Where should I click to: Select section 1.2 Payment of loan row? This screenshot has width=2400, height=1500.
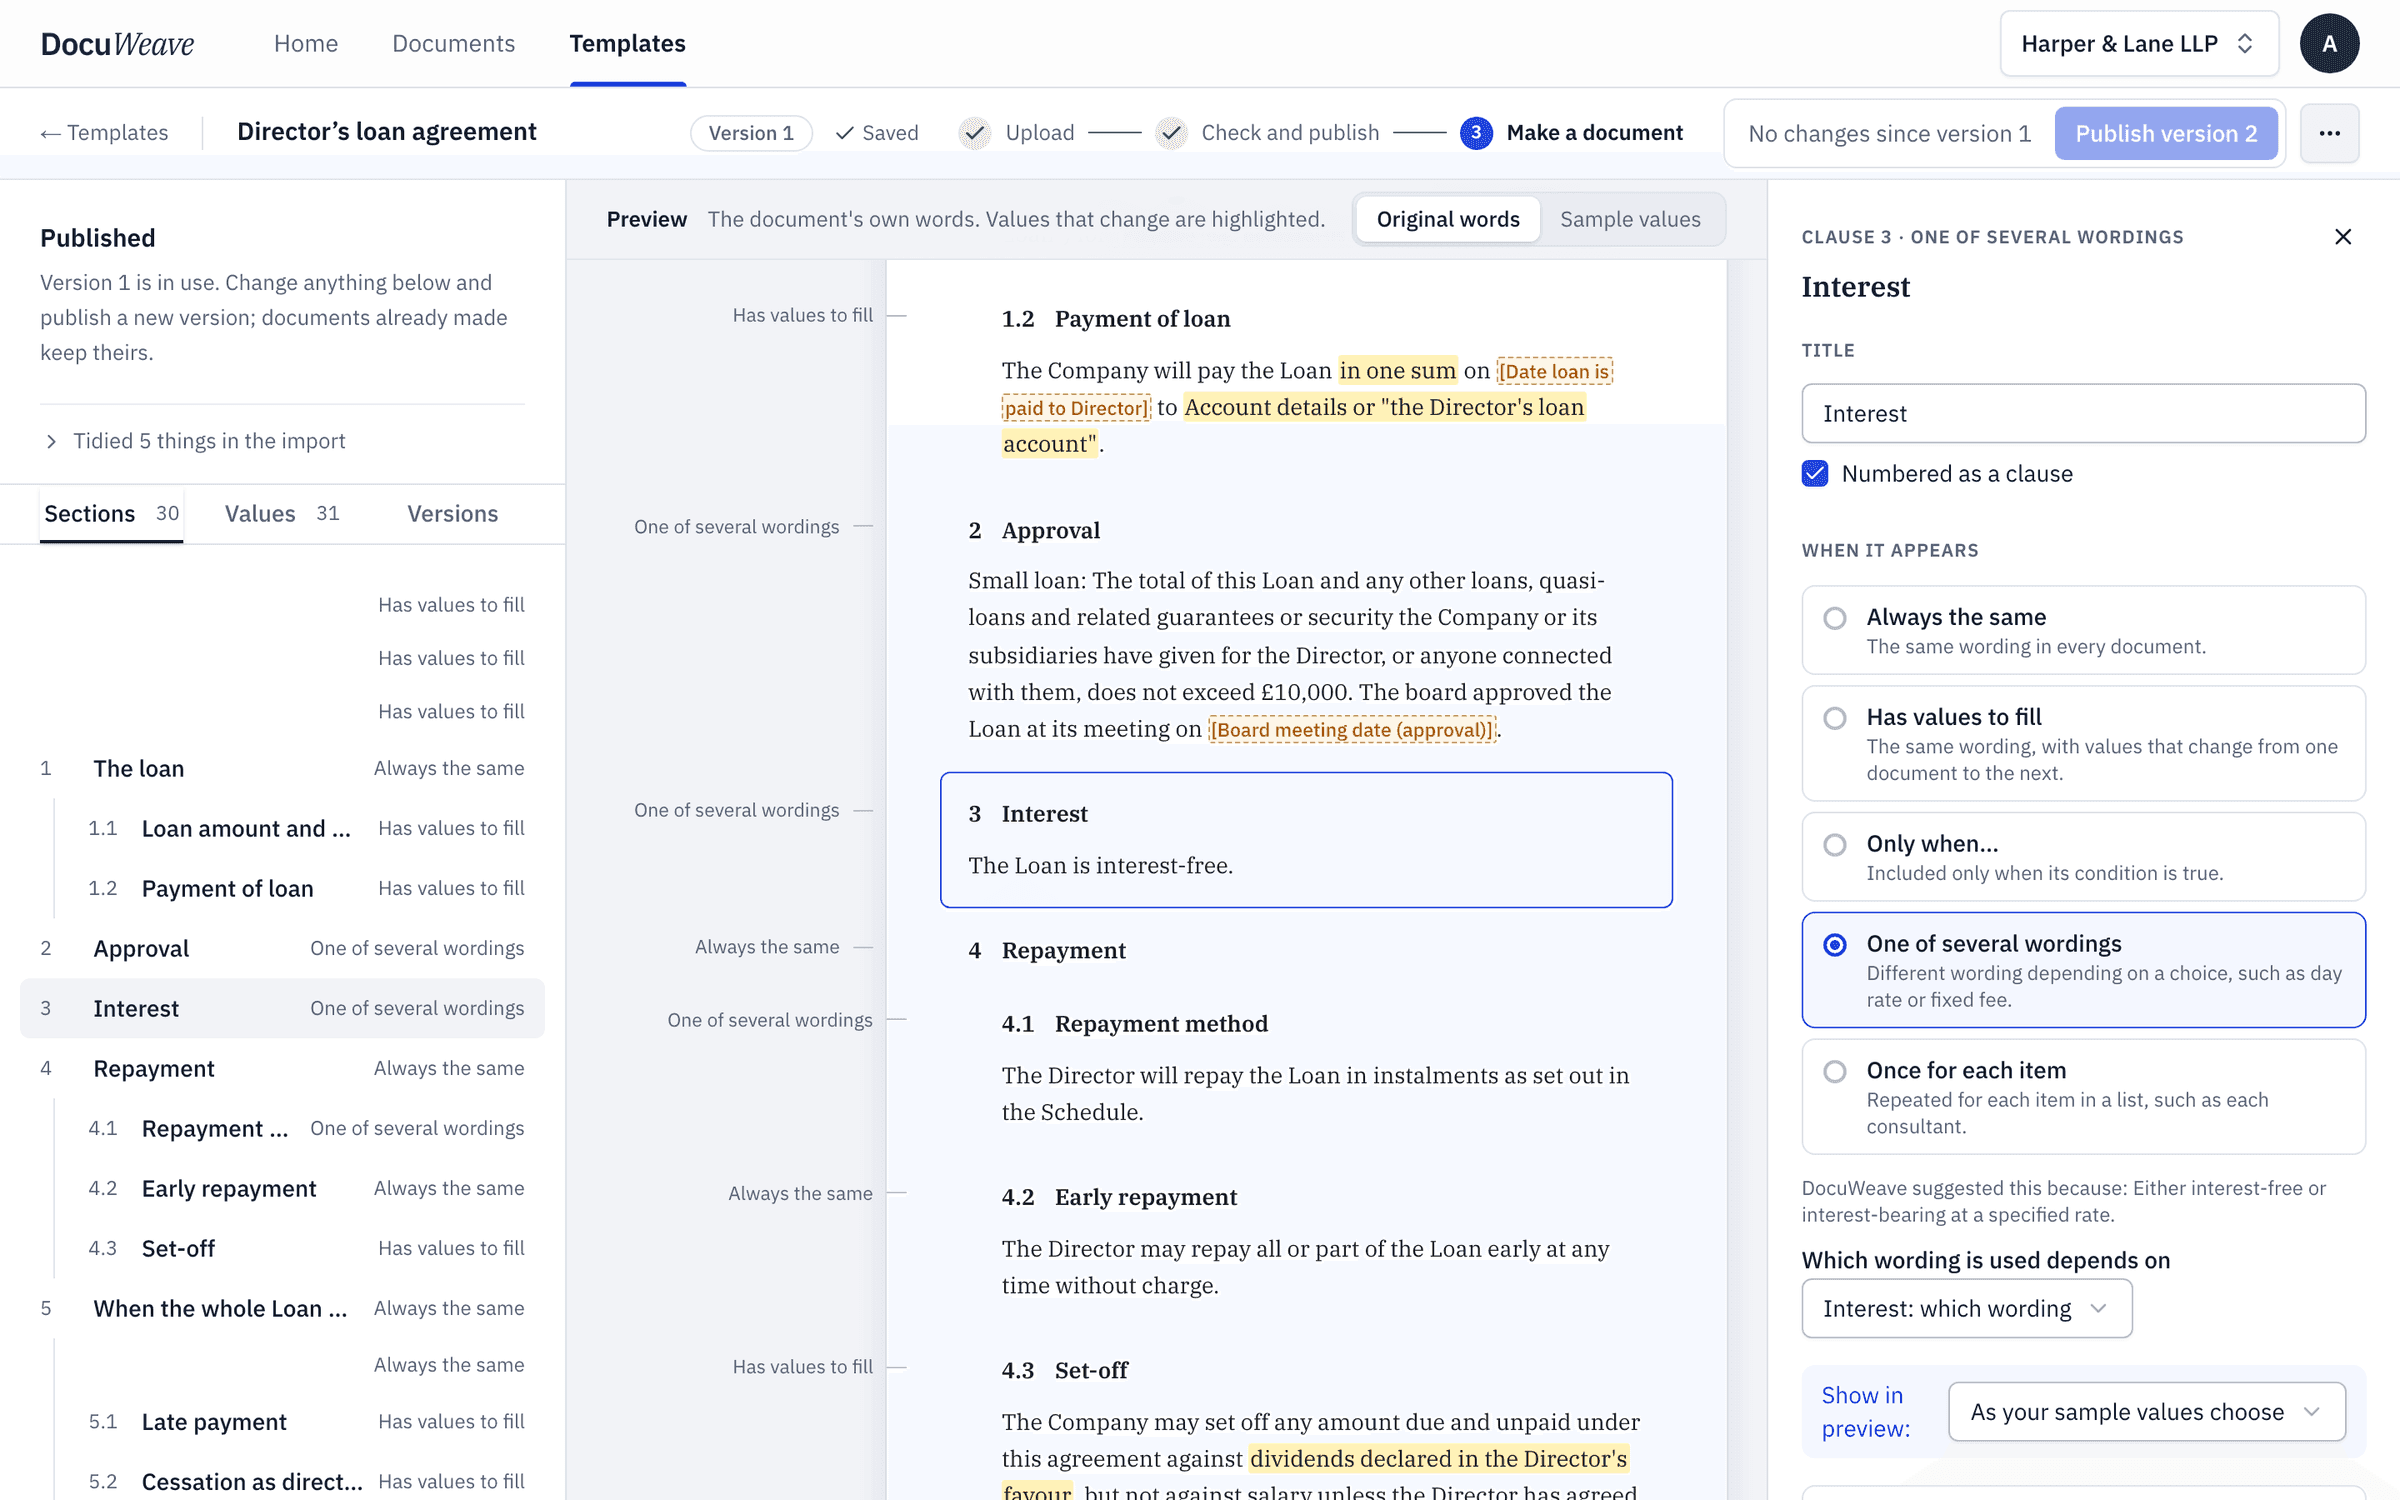click(282, 888)
